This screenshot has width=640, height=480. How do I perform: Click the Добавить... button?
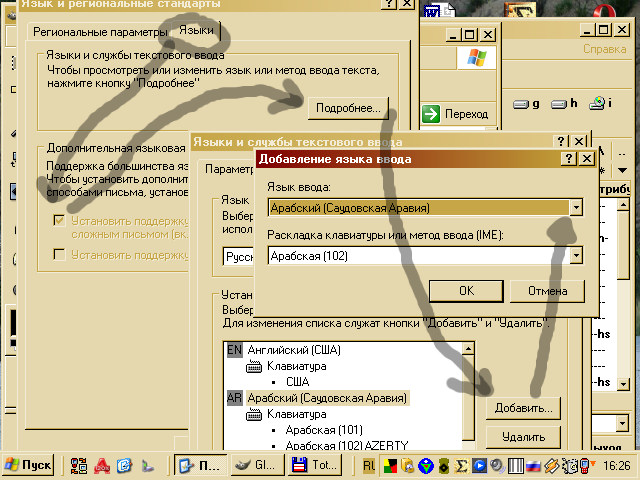pos(523,408)
